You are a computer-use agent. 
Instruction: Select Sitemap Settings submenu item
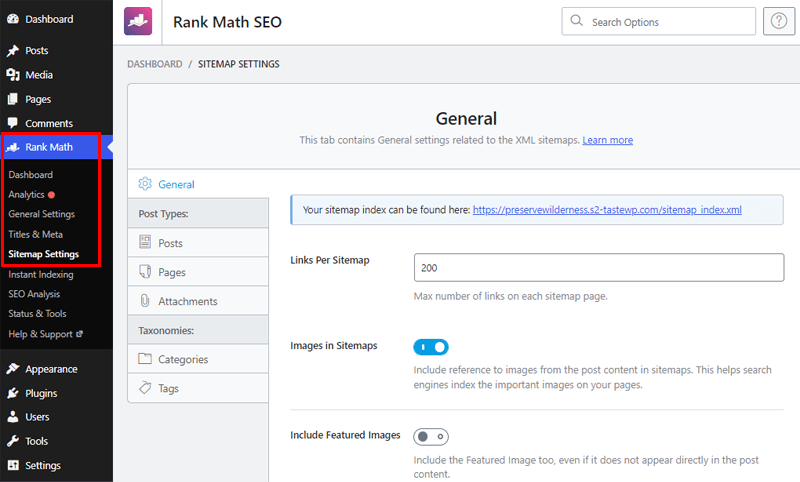pyautogui.click(x=44, y=254)
